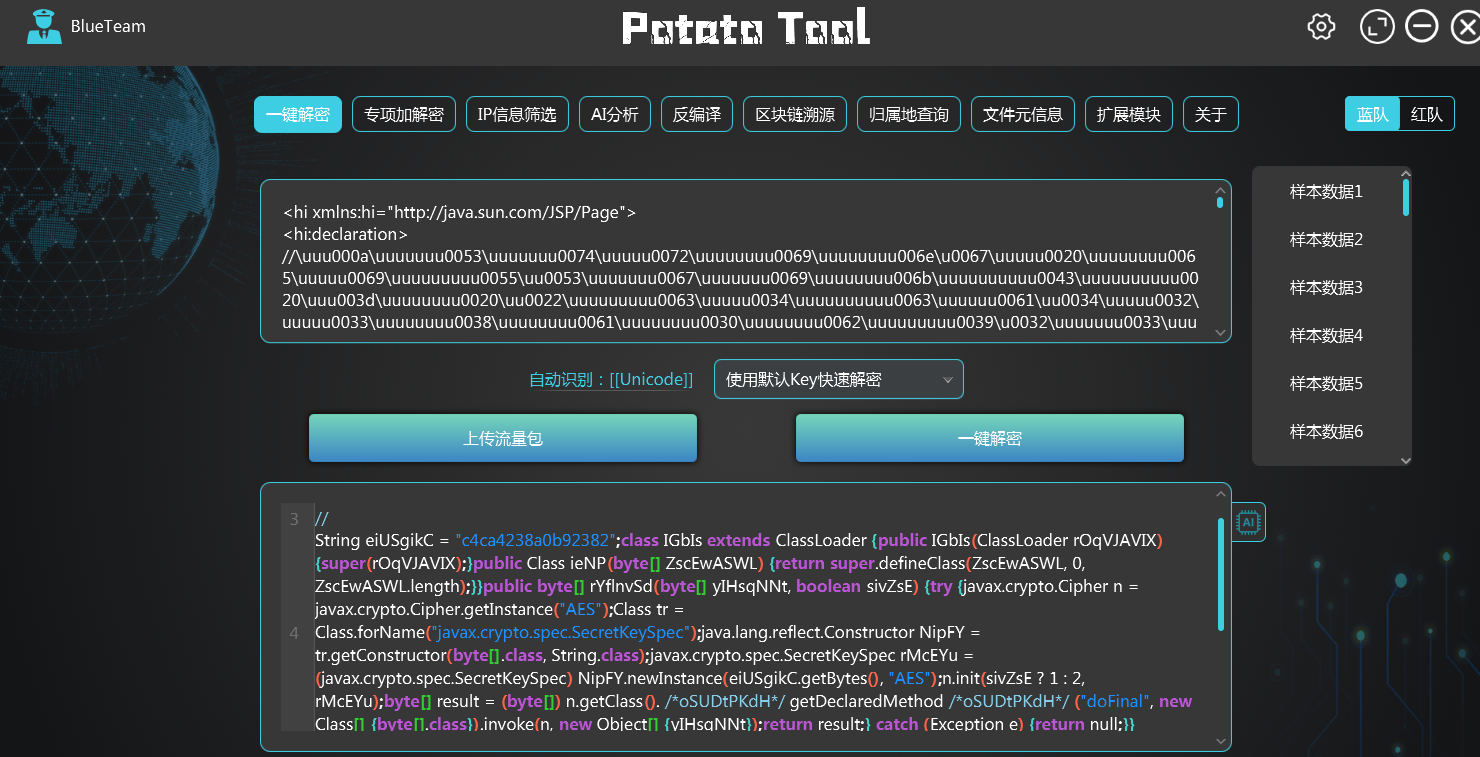Click the large 一键解密 decrypt button
This screenshot has width=1480, height=757.
(990, 438)
